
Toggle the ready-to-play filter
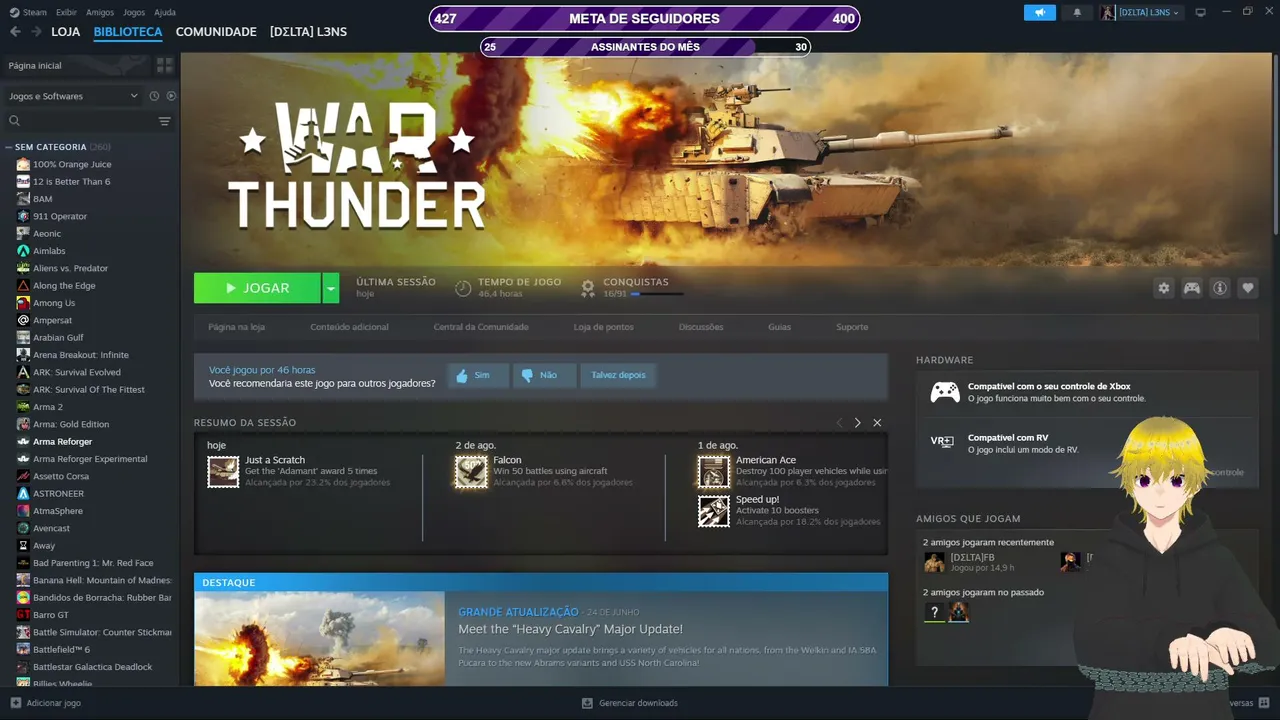tap(171, 96)
